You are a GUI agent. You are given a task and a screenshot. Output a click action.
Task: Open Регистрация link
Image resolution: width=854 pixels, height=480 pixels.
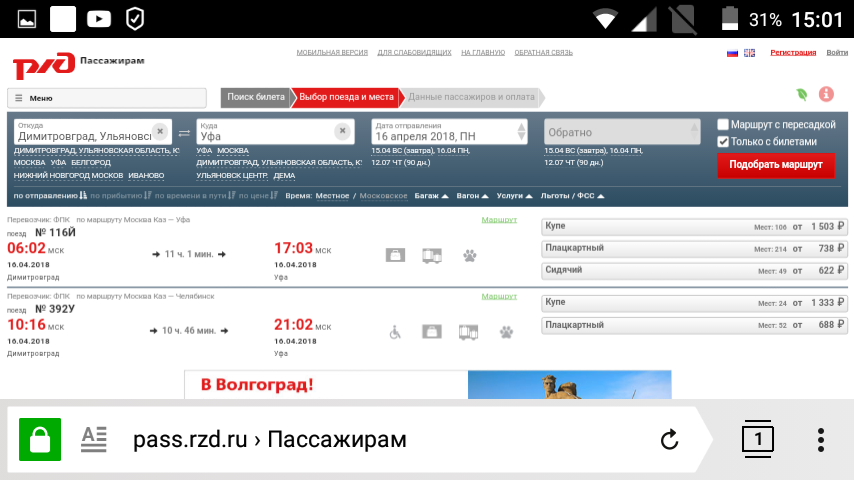pos(793,52)
